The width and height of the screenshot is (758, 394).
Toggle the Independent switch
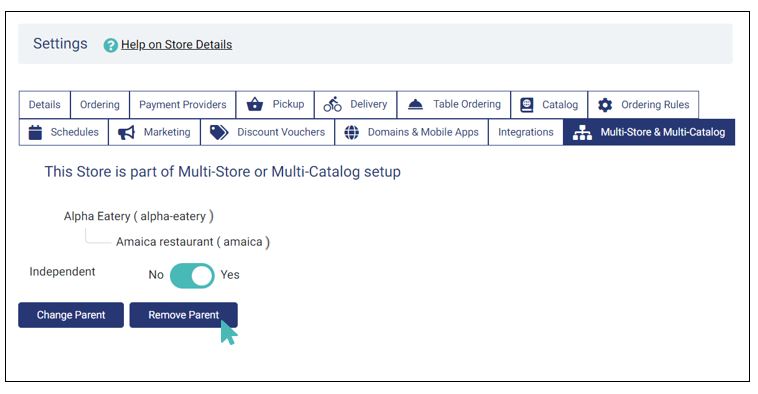click(192, 276)
